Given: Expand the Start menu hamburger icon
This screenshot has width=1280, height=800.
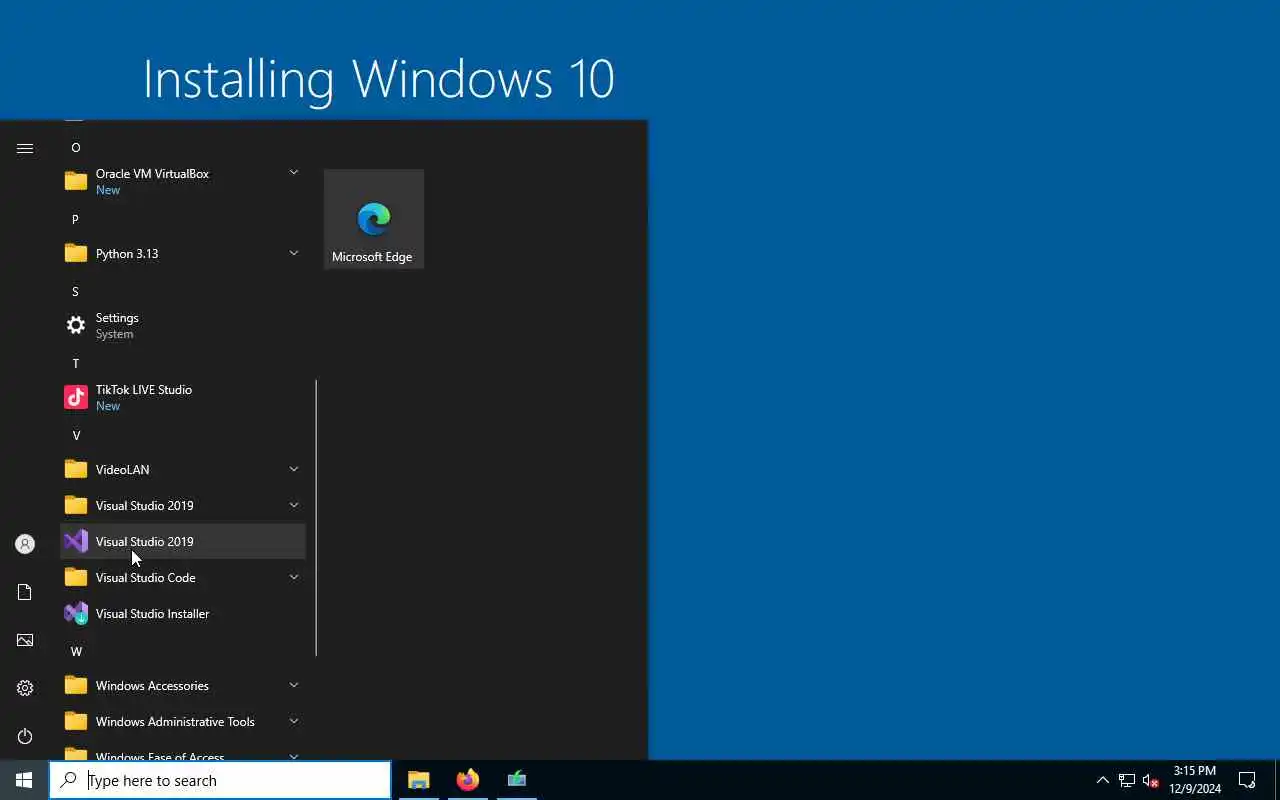Looking at the screenshot, I should coord(25,148).
